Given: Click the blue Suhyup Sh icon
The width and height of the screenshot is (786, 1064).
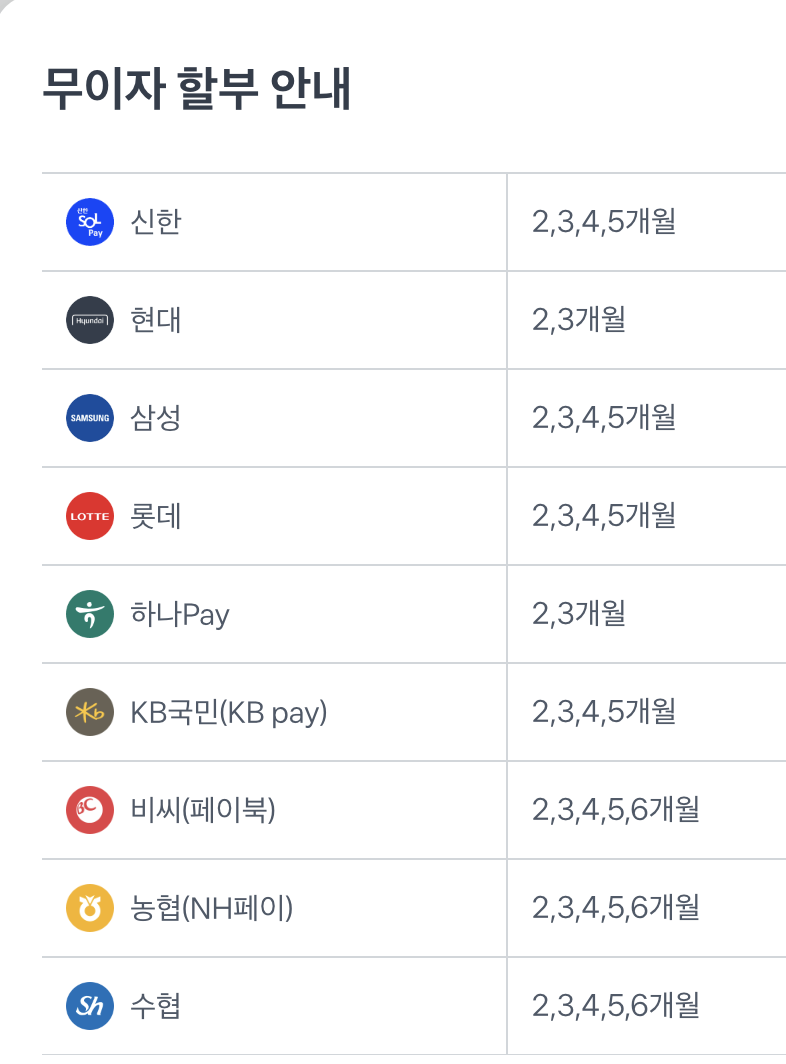Looking at the screenshot, I should 90,1006.
